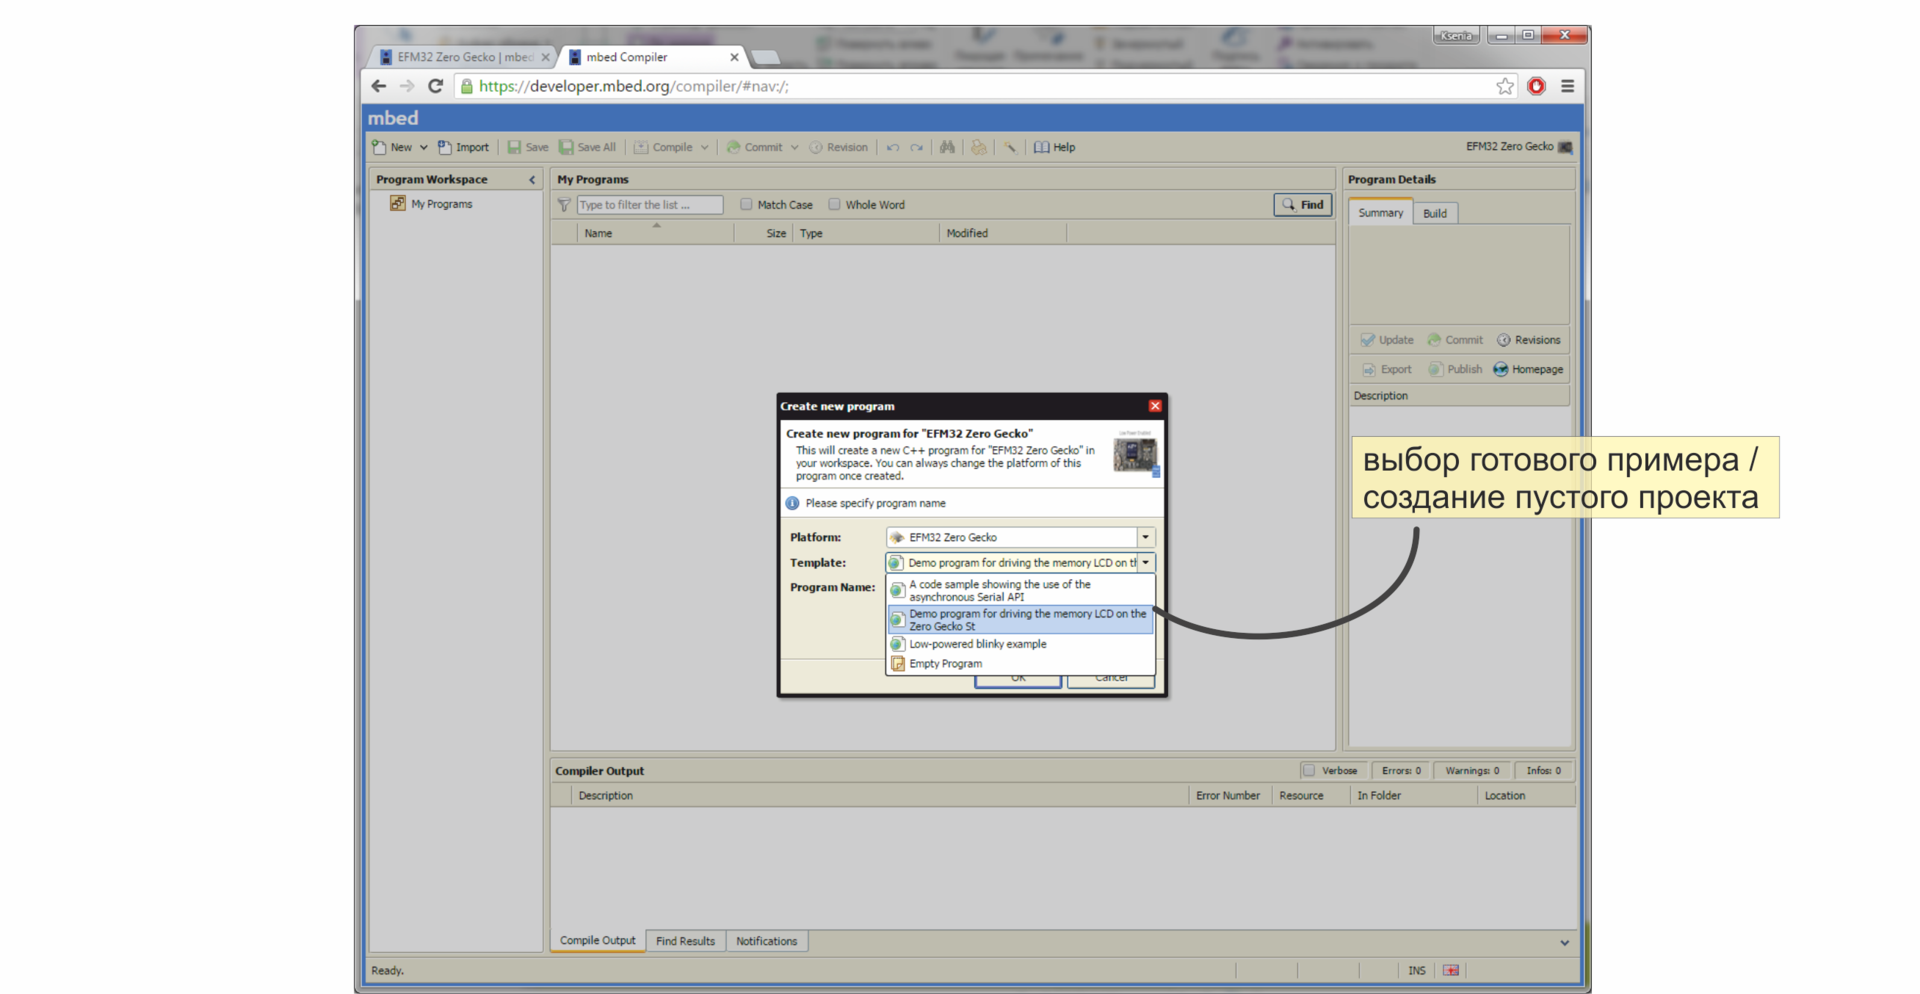Open the Compile dropdown arrow
1920x994 pixels.
point(705,147)
